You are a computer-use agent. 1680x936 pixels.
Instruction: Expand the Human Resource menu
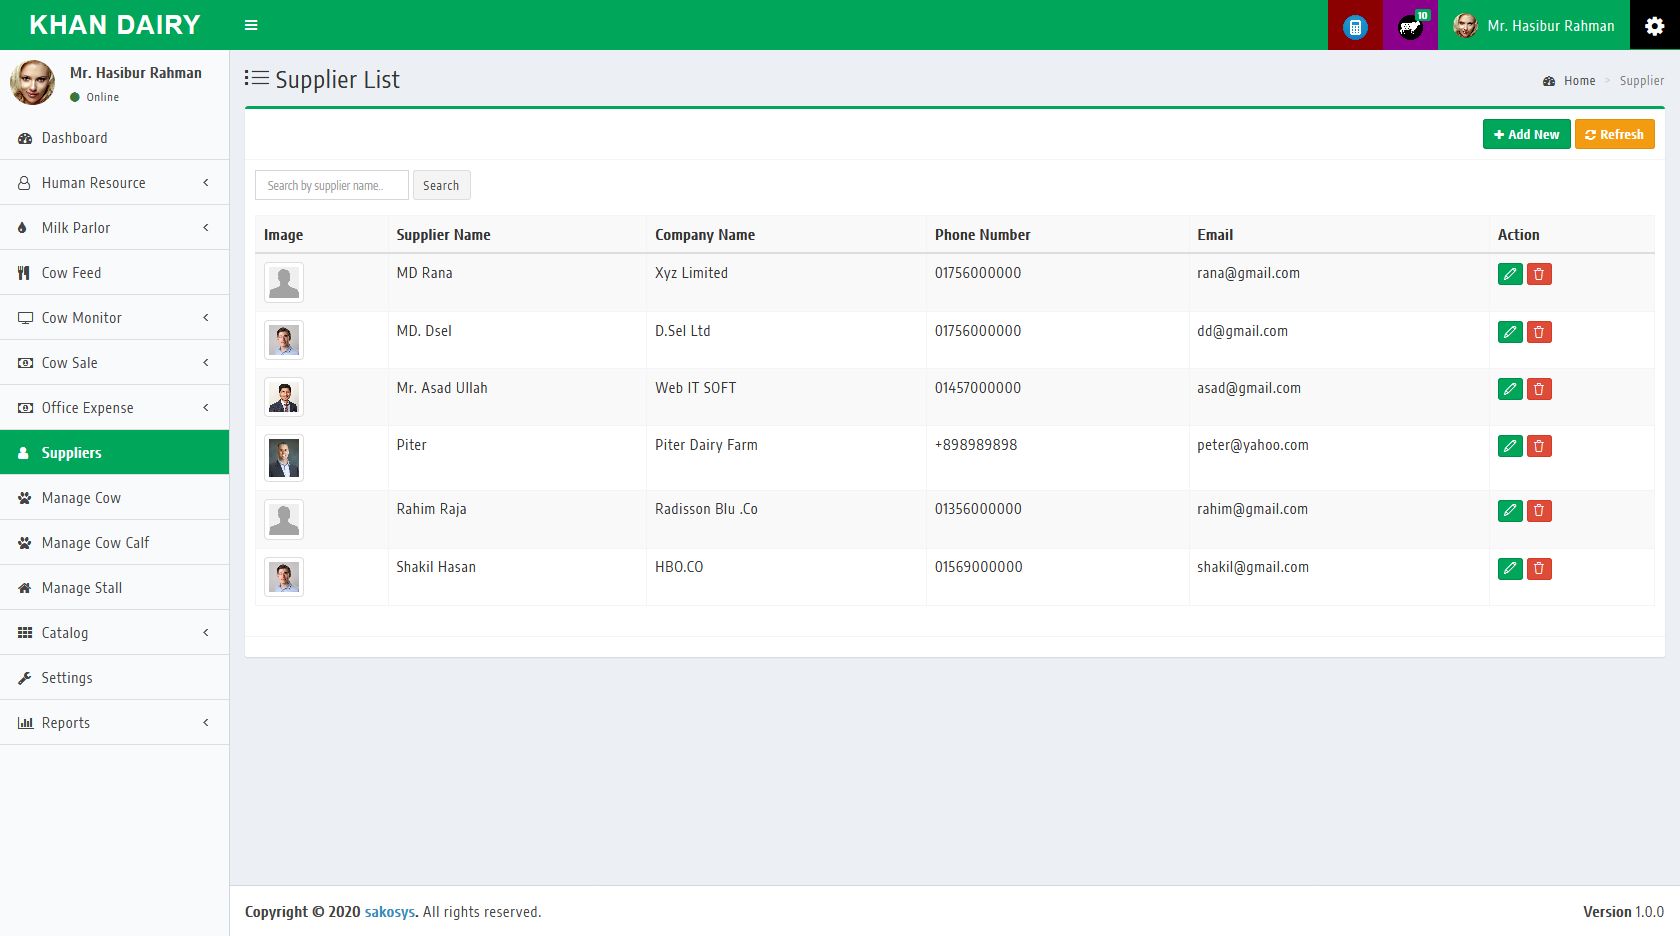93,182
